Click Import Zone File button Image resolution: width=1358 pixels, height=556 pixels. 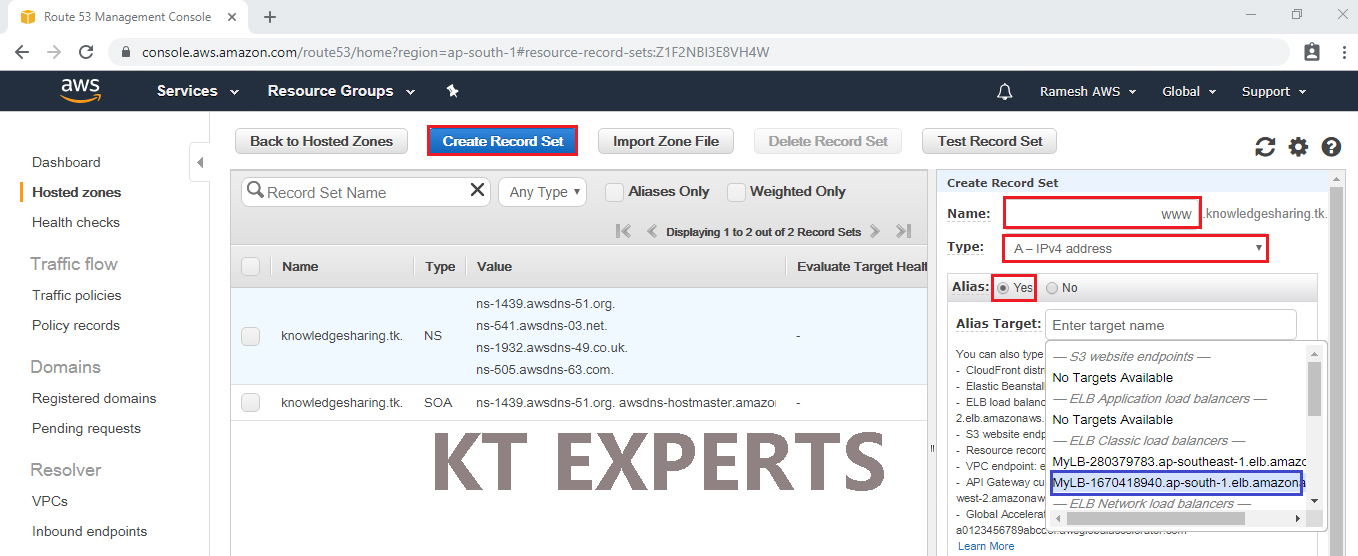pyautogui.click(x=666, y=141)
